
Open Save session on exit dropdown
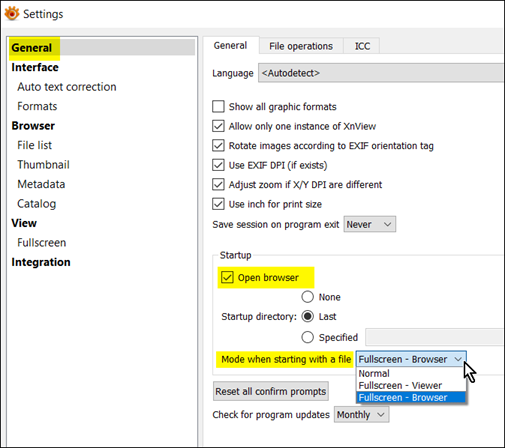(x=370, y=224)
